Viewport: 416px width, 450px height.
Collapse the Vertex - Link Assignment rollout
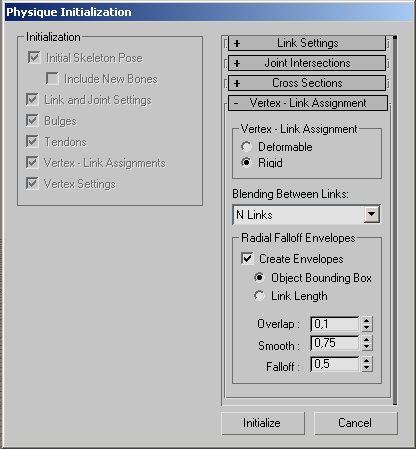(308, 103)
